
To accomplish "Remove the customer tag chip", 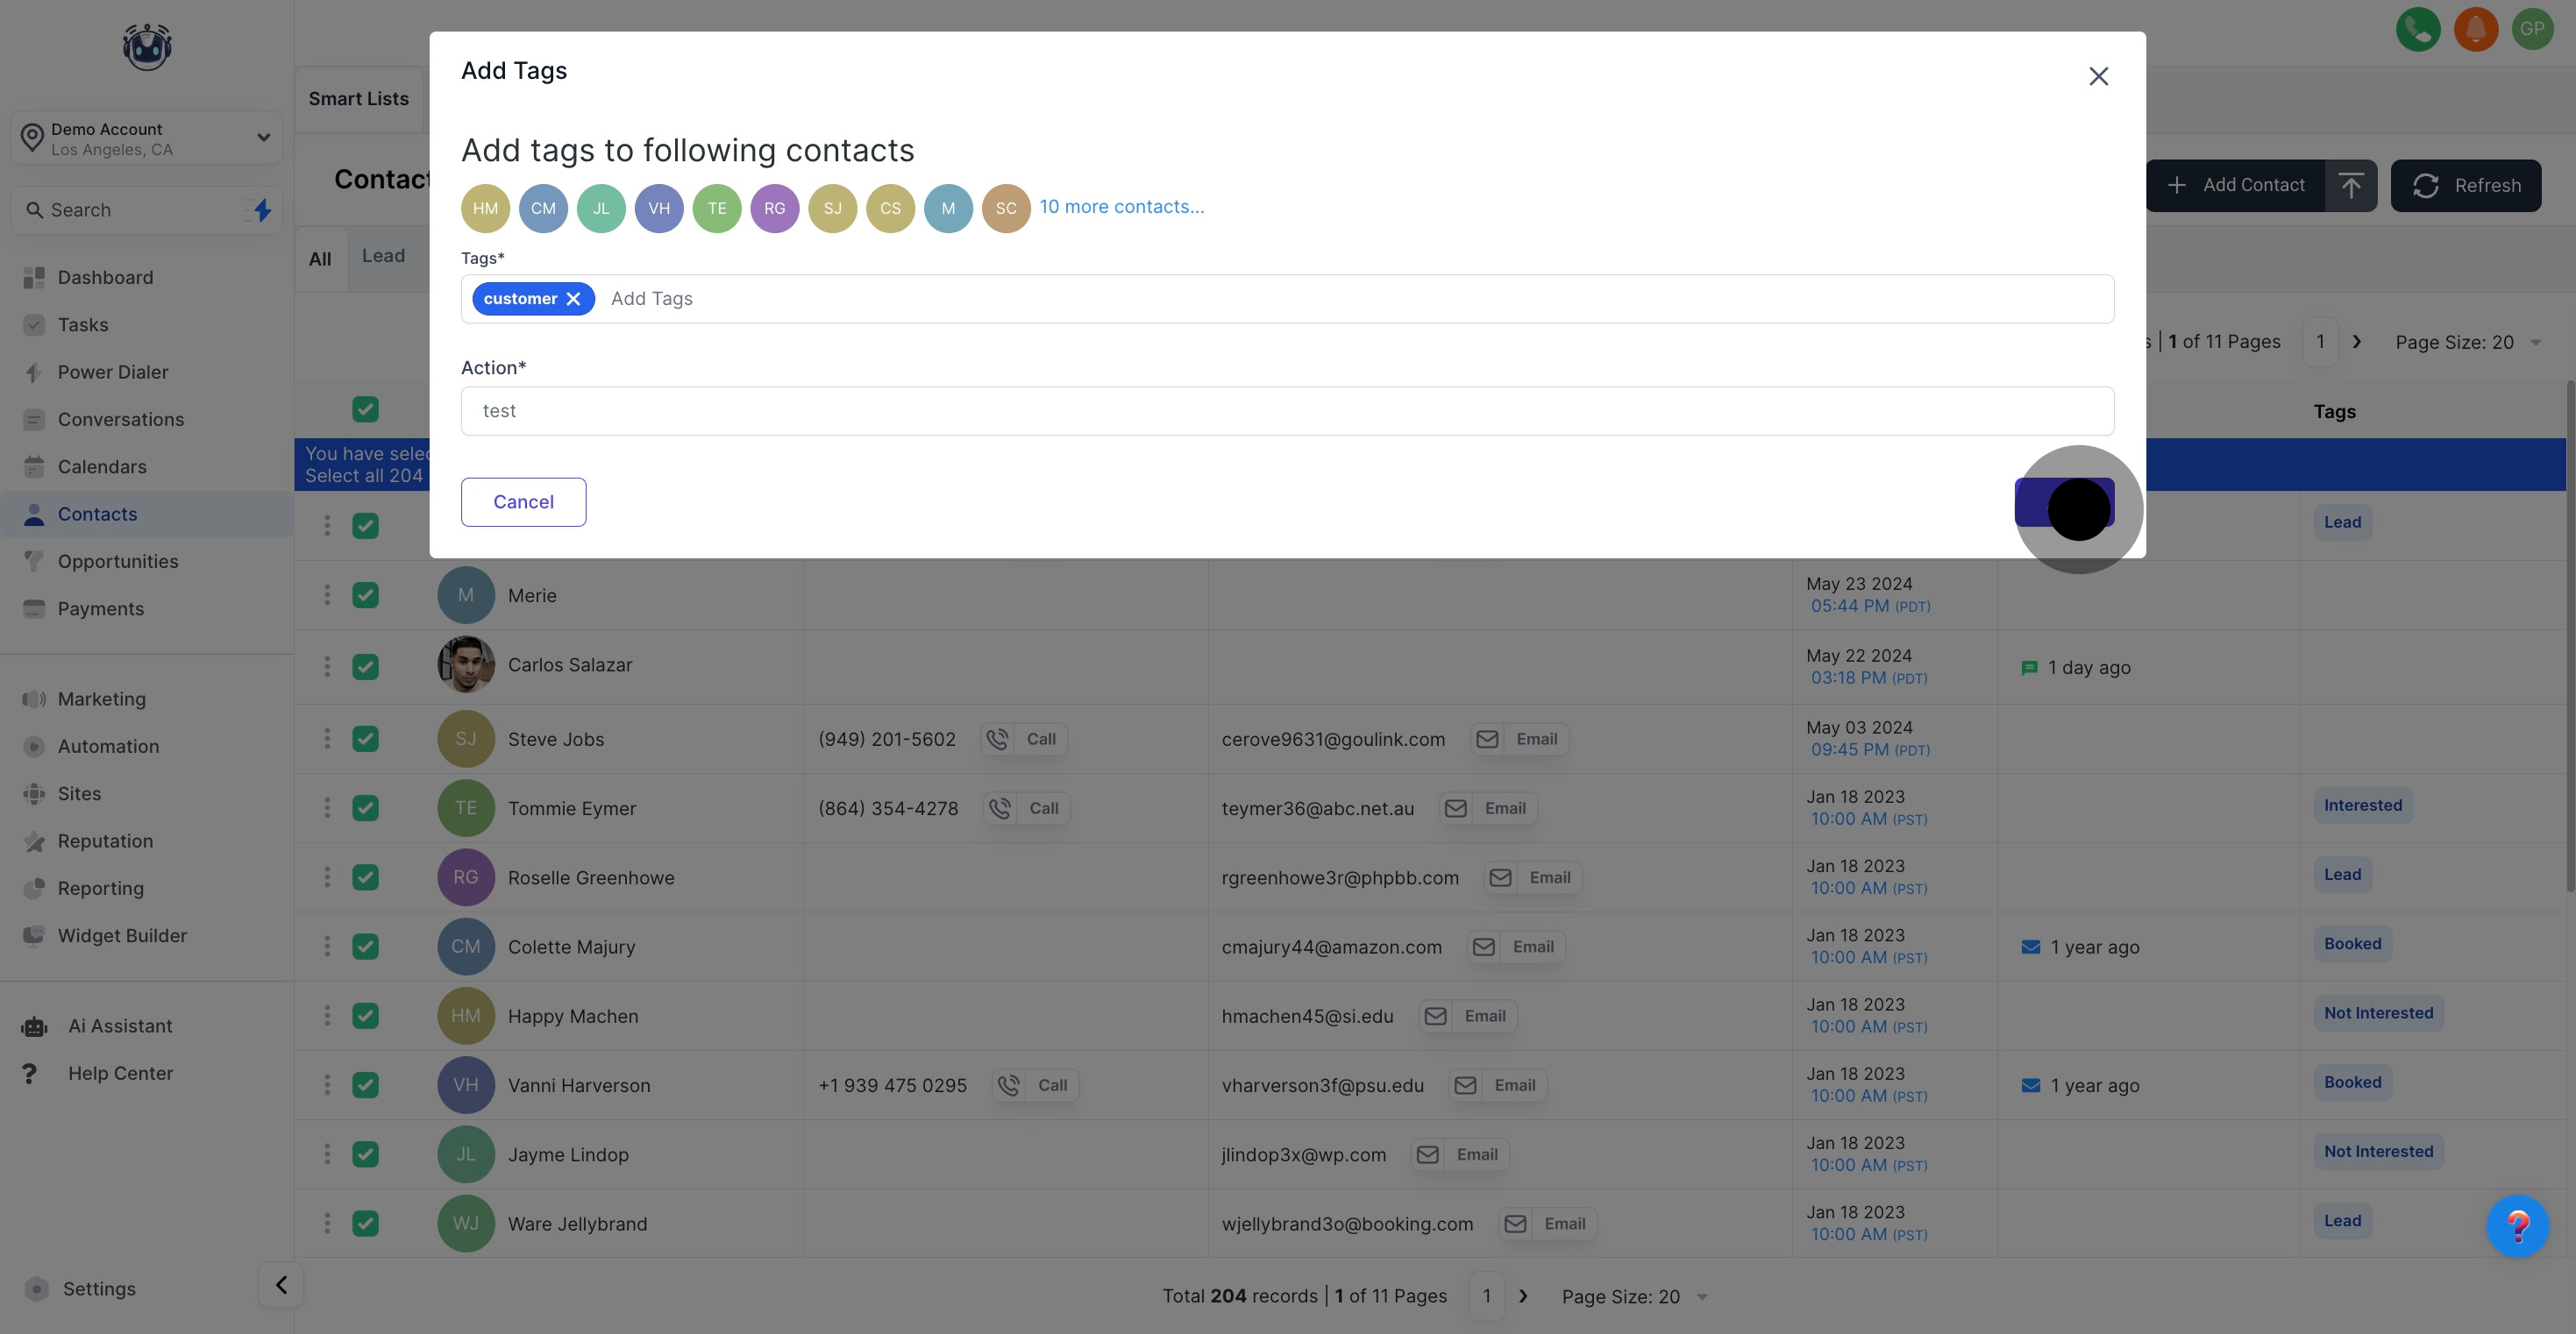I will [573, 299].
